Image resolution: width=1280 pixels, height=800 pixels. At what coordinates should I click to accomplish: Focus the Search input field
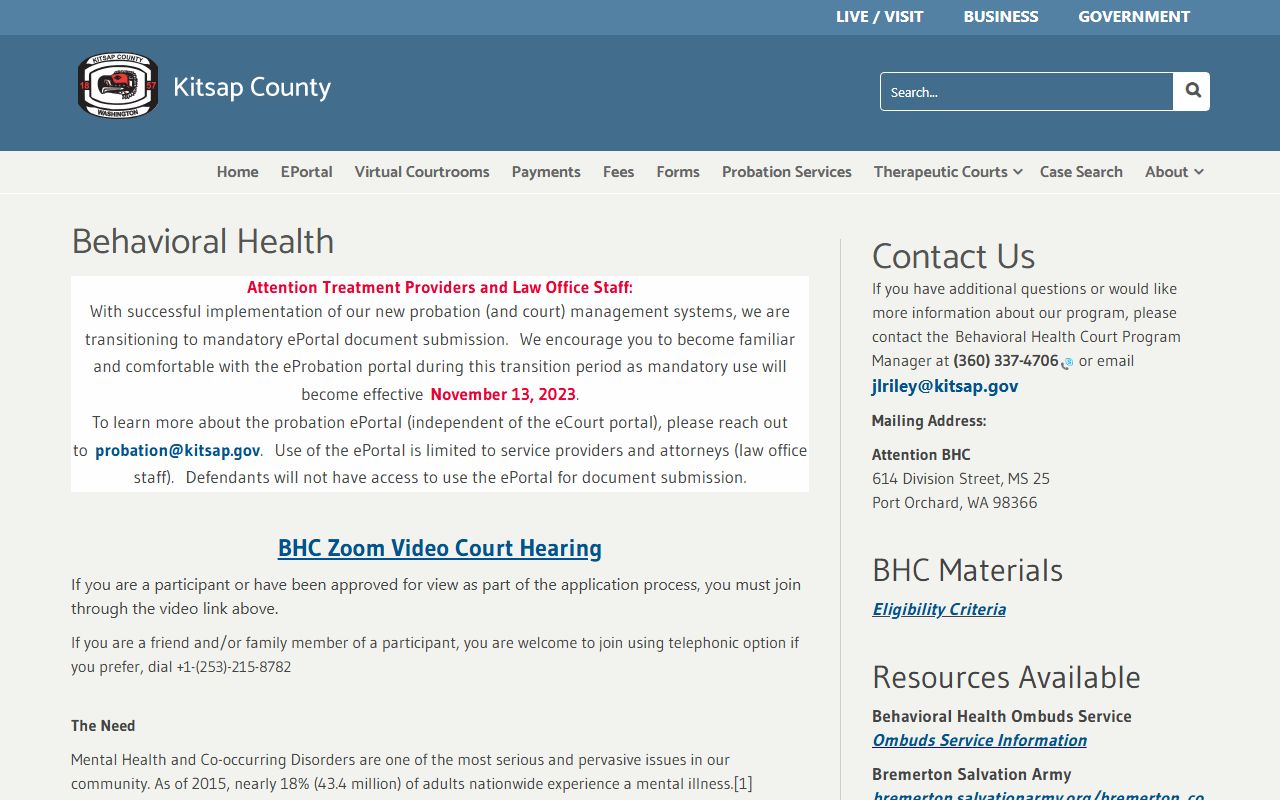[1027, 91]
